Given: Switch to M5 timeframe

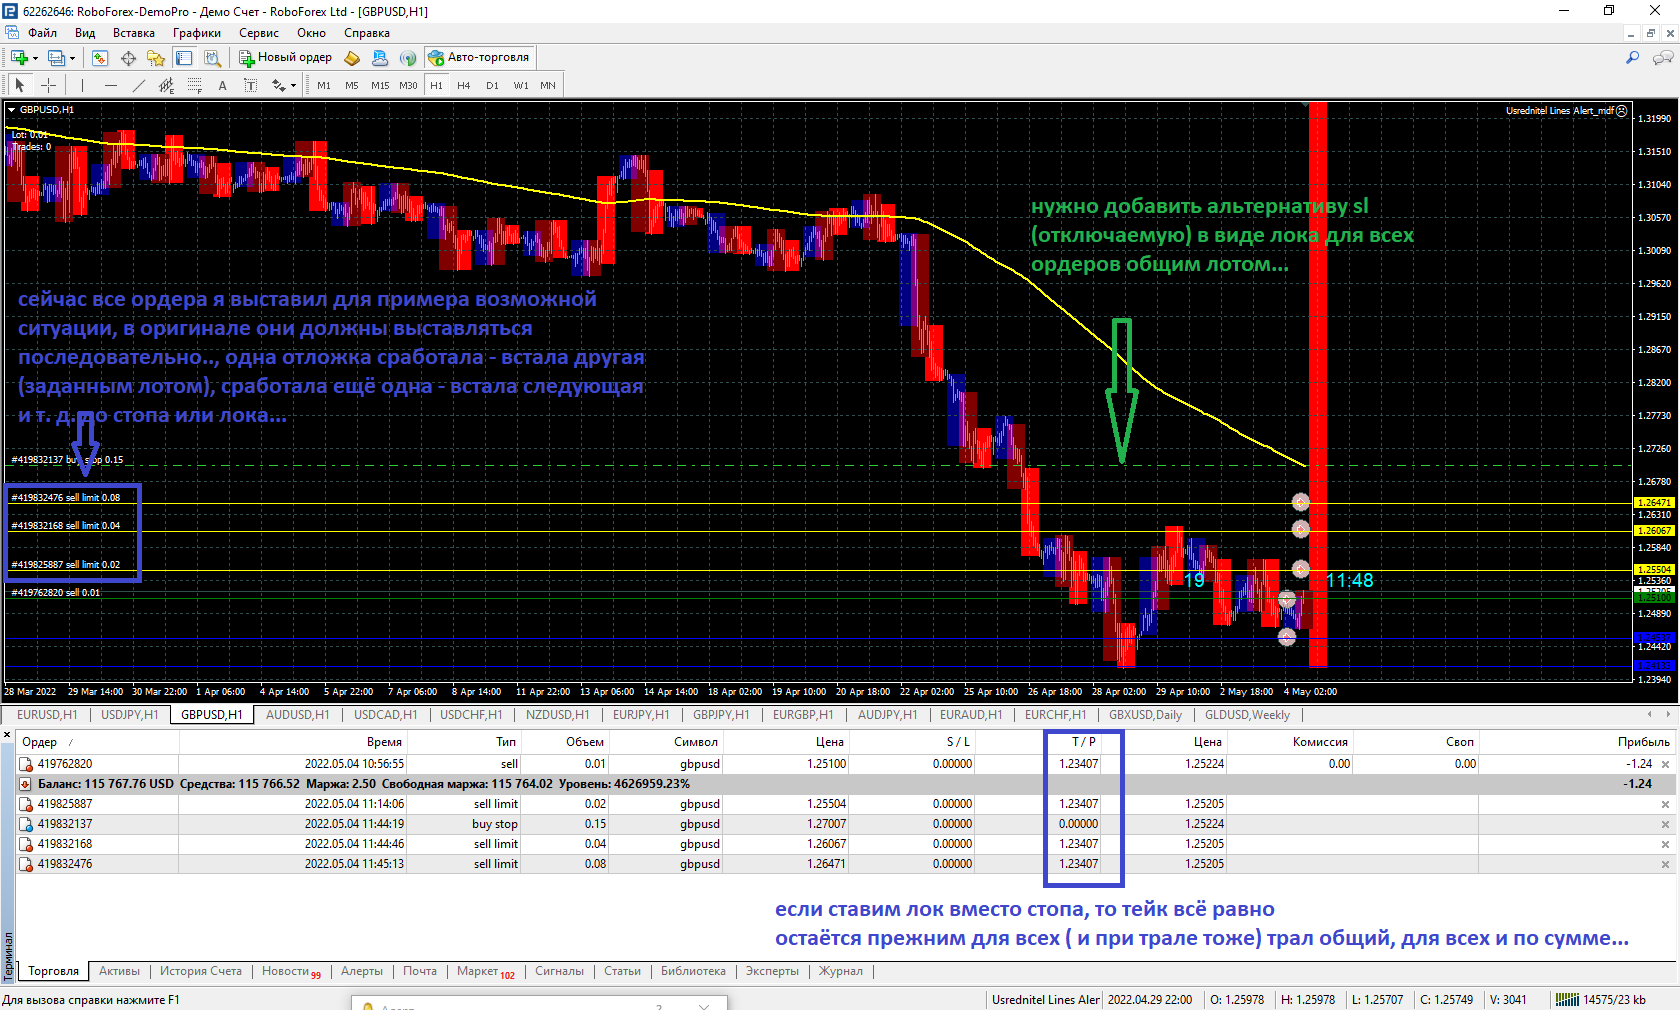Looking at the screenshot, I should (352, 85).
